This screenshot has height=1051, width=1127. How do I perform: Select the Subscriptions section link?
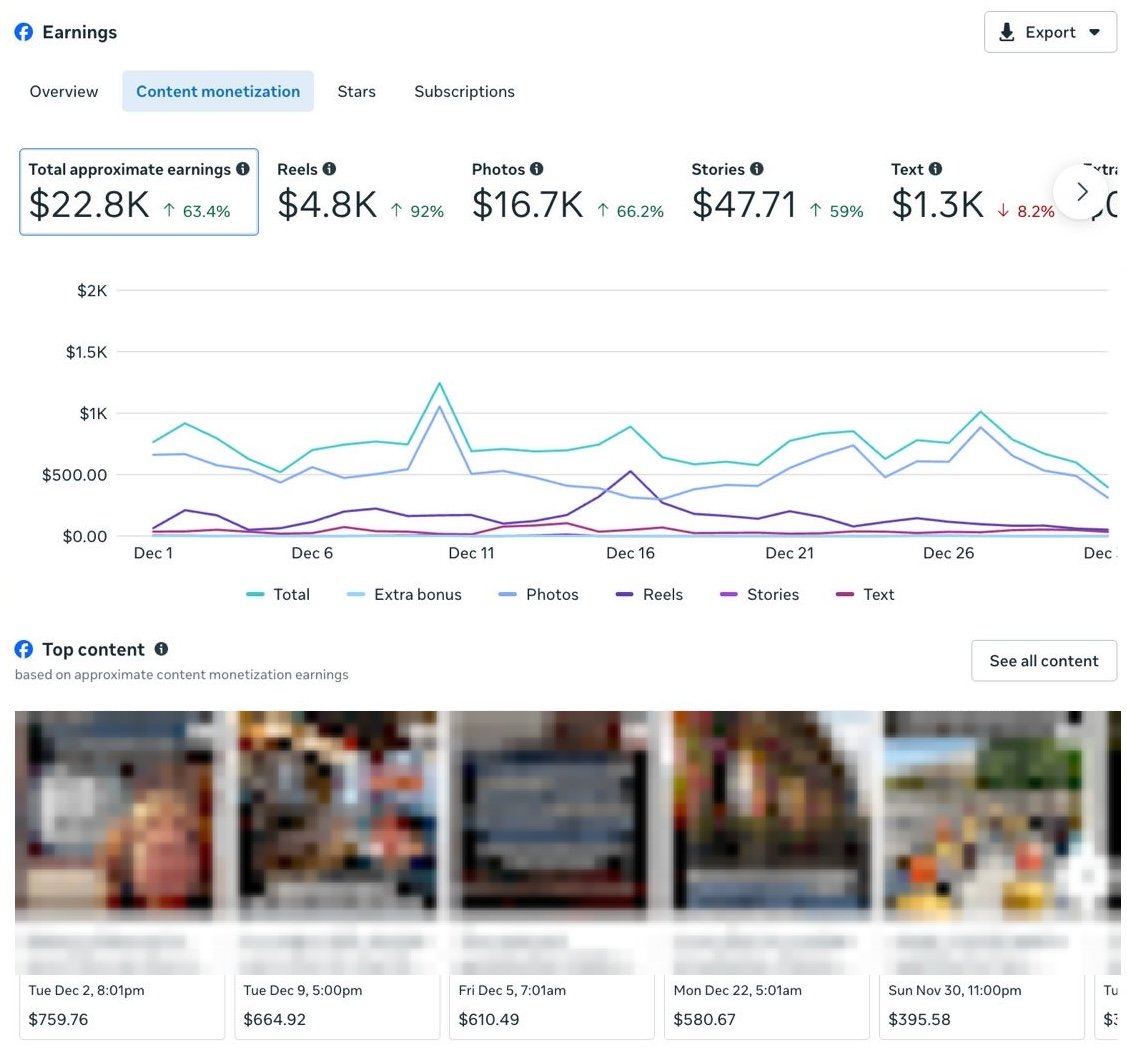pos(464,91)
